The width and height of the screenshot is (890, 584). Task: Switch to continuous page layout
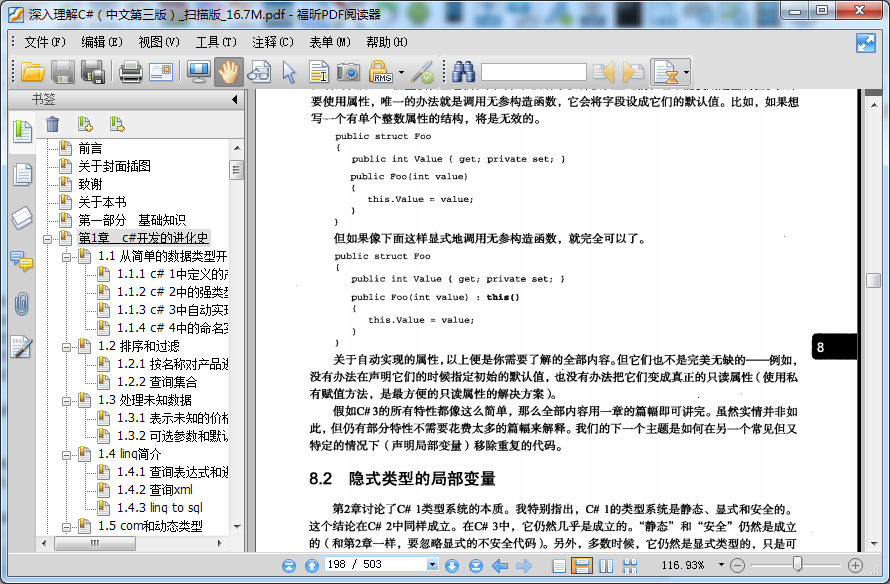click(x=582, y=565)
